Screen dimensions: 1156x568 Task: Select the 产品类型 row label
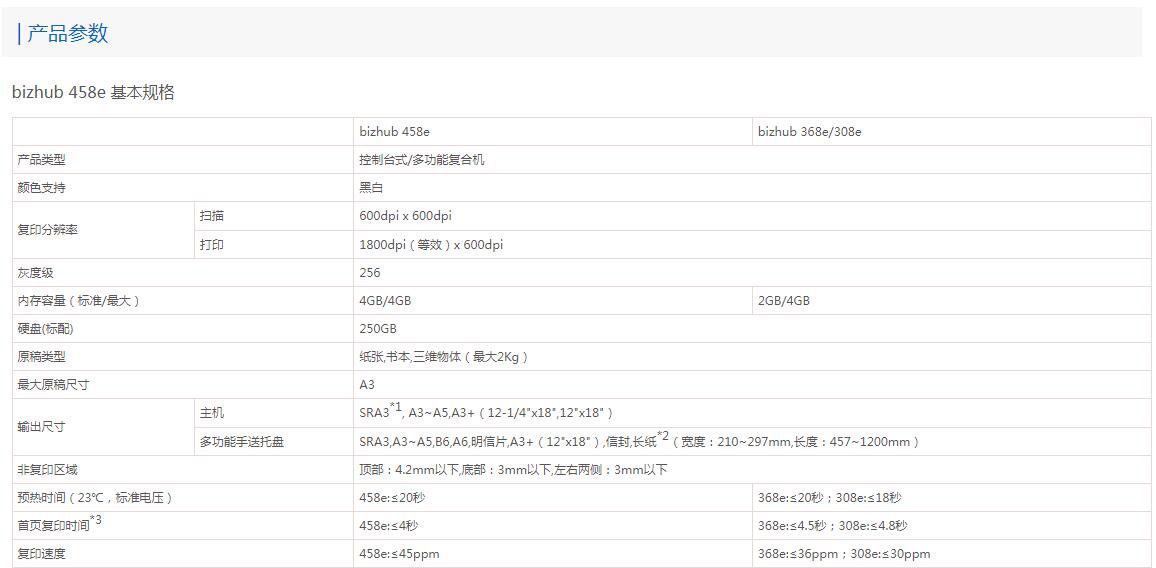[41, 159]
